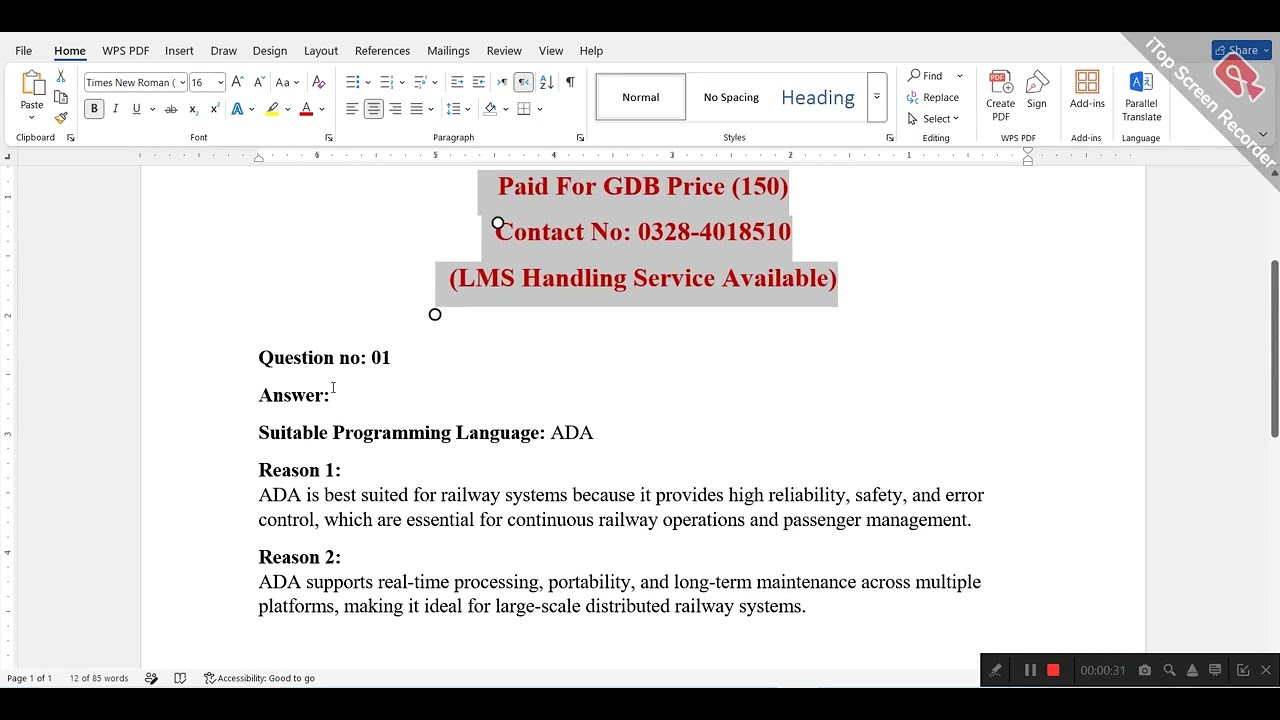Pause the screen recording
The height and width of the screenshot is (720, 1280).
tap(1030, 670)
